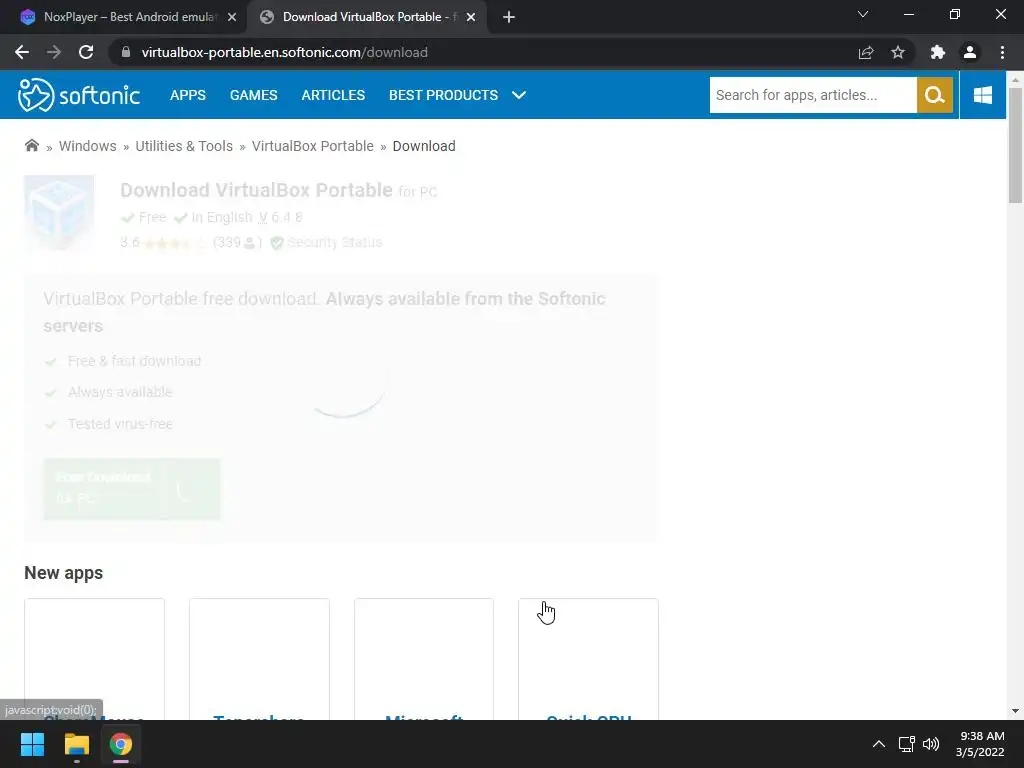
Task: Expand the Best Products dropdown chevron
Action: tap(519, 95)
